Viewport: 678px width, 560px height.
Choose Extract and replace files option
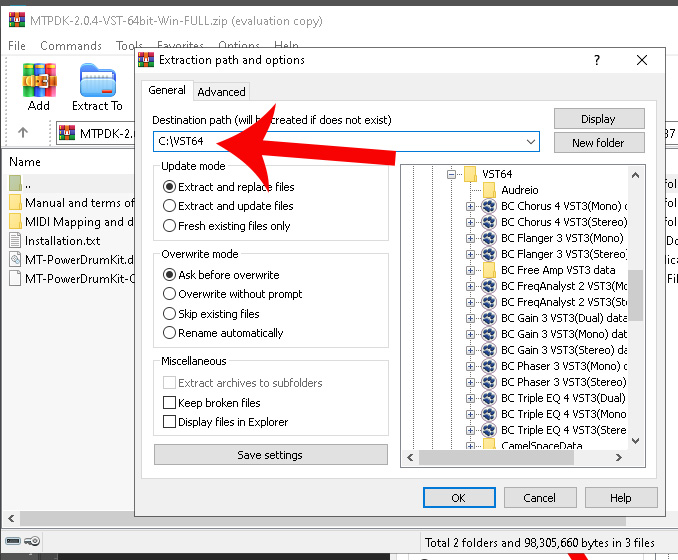[170, 187]
